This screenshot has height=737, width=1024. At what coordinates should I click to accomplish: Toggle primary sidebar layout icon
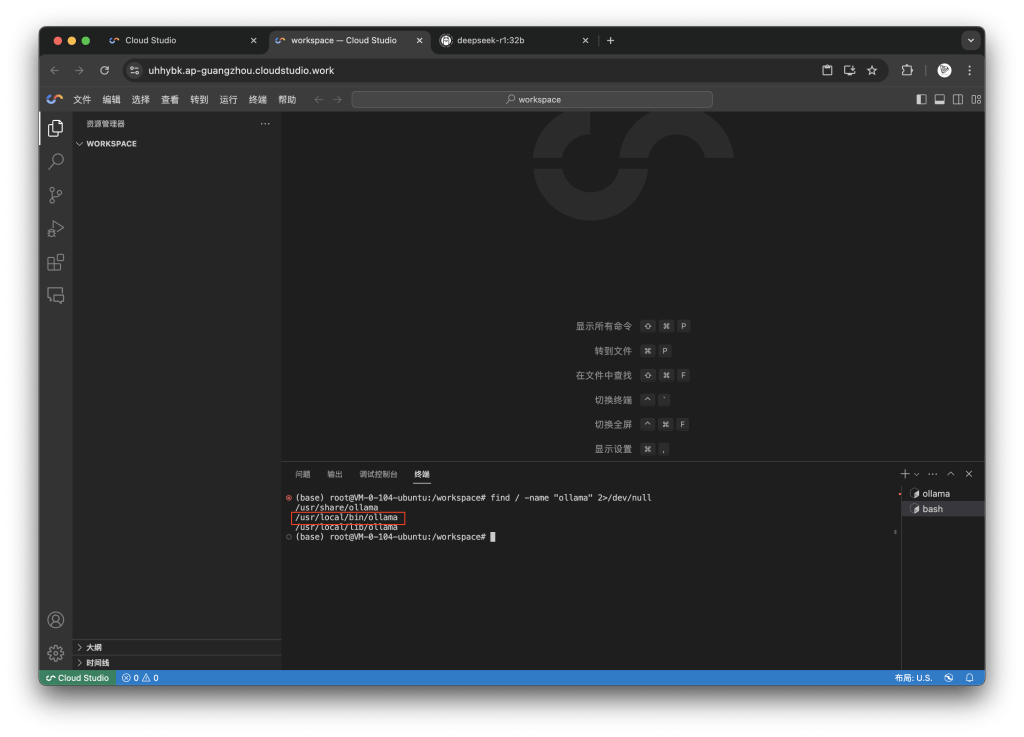(921, 99)
